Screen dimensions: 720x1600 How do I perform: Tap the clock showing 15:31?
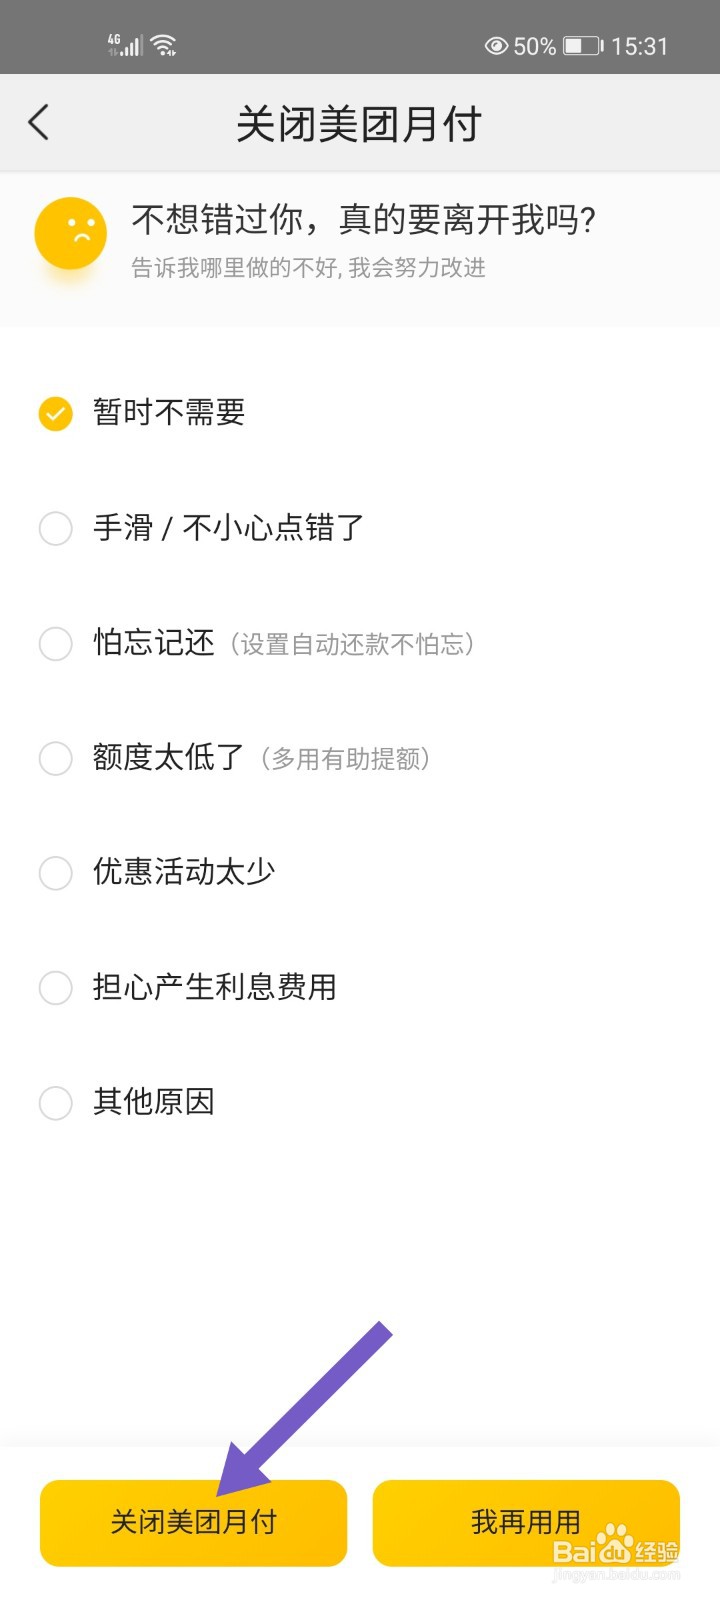click(639, 45)
